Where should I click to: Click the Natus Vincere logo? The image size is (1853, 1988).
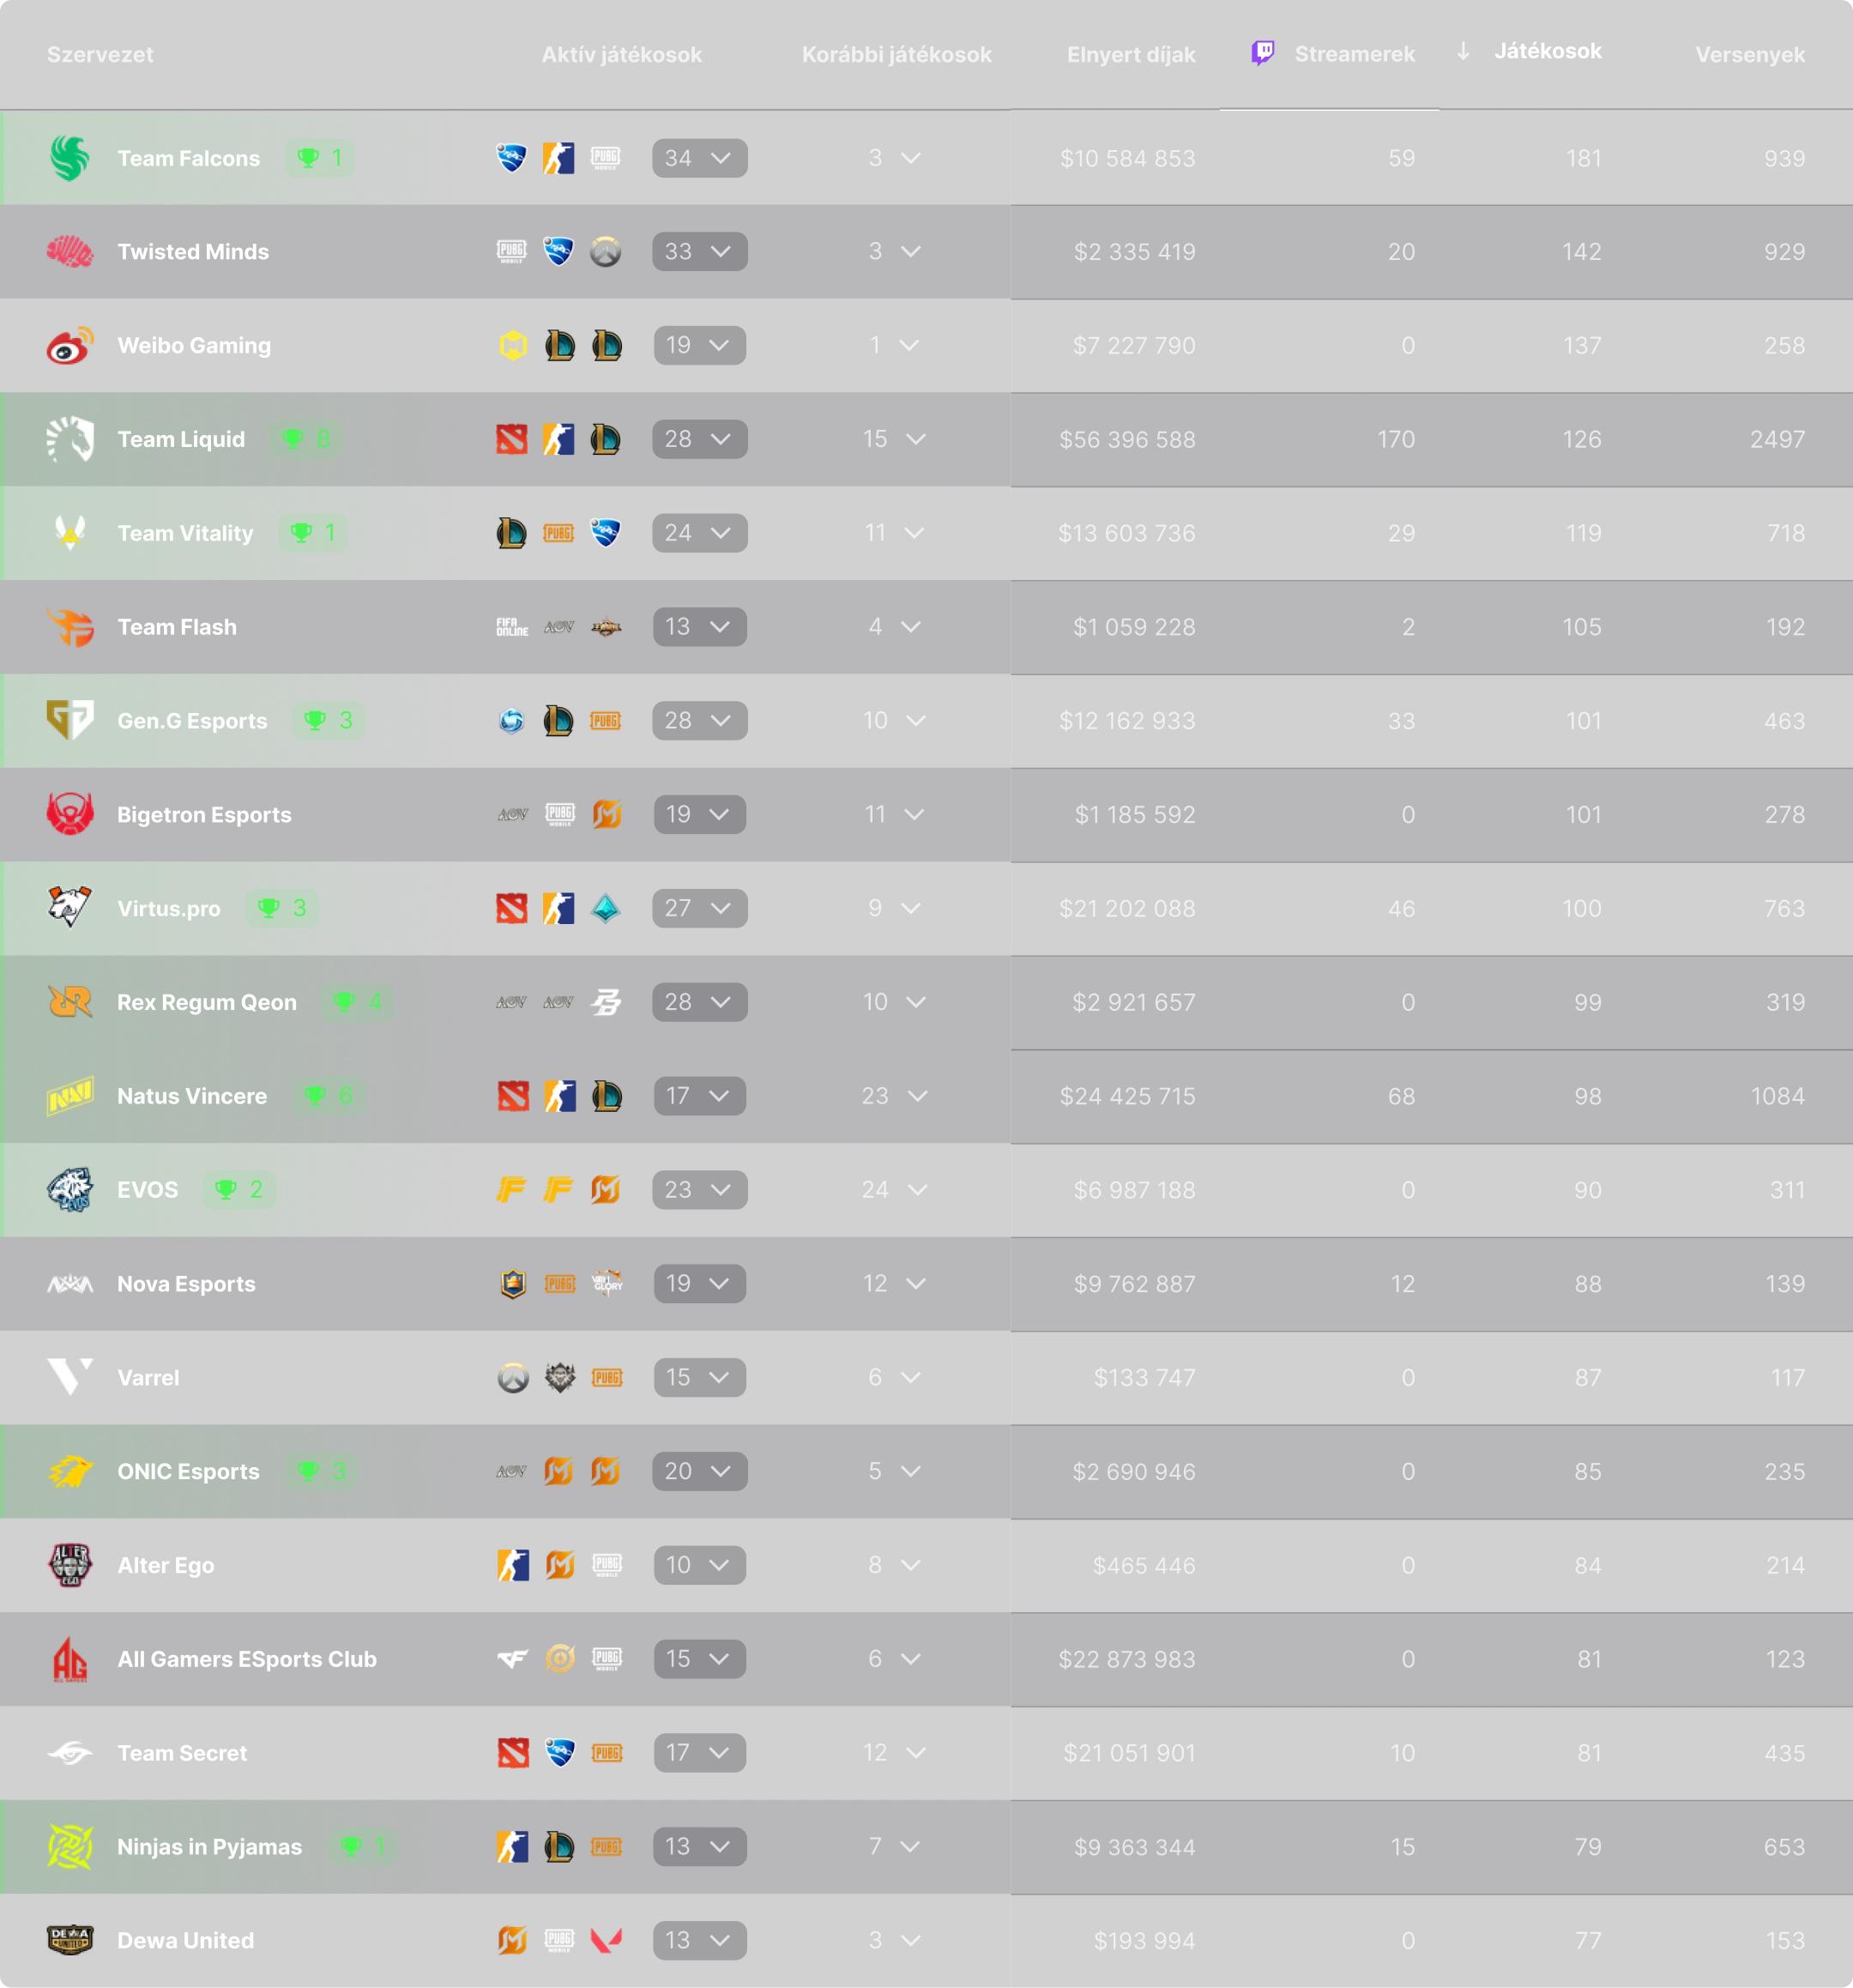coord(70,1096)
